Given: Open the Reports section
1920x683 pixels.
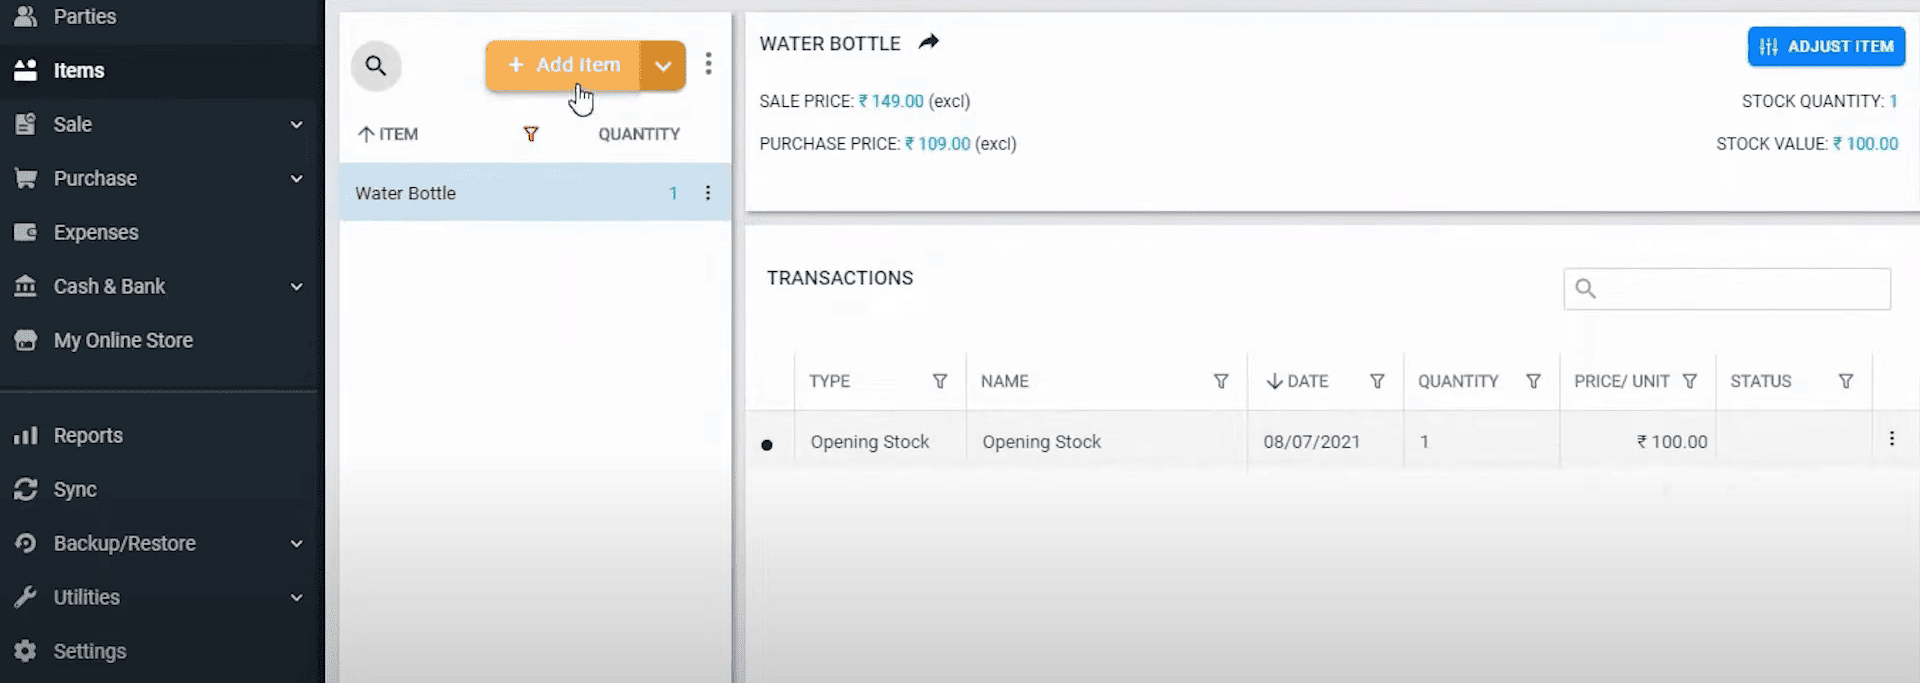Looking at the screenshot, I should tap(88, 436).
